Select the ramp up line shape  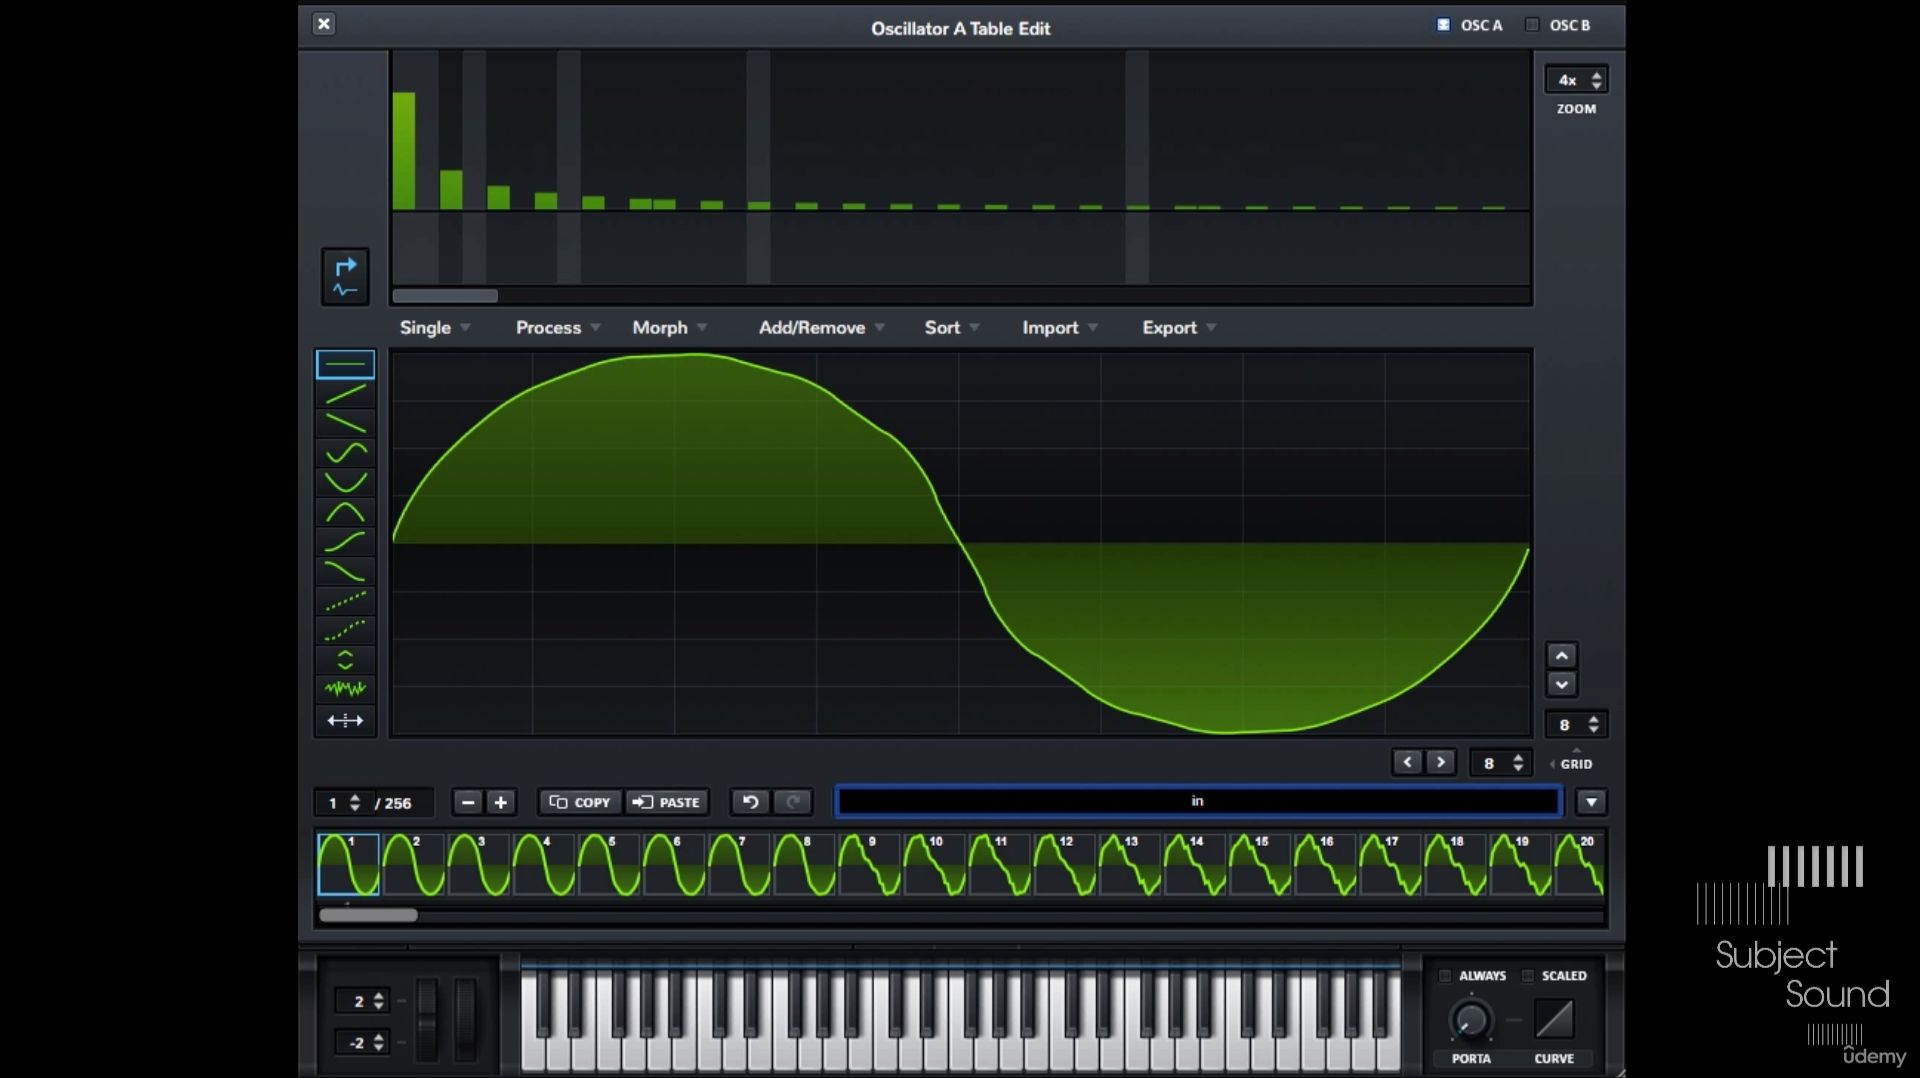(345, 394)
